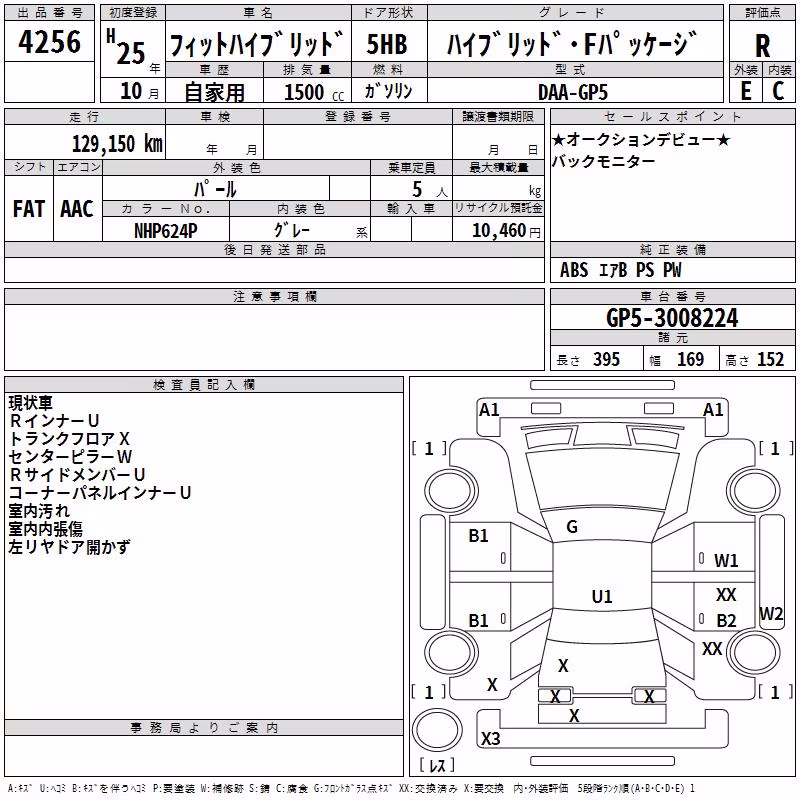Click the U1 mark on the roof

[x=602, y=596]
